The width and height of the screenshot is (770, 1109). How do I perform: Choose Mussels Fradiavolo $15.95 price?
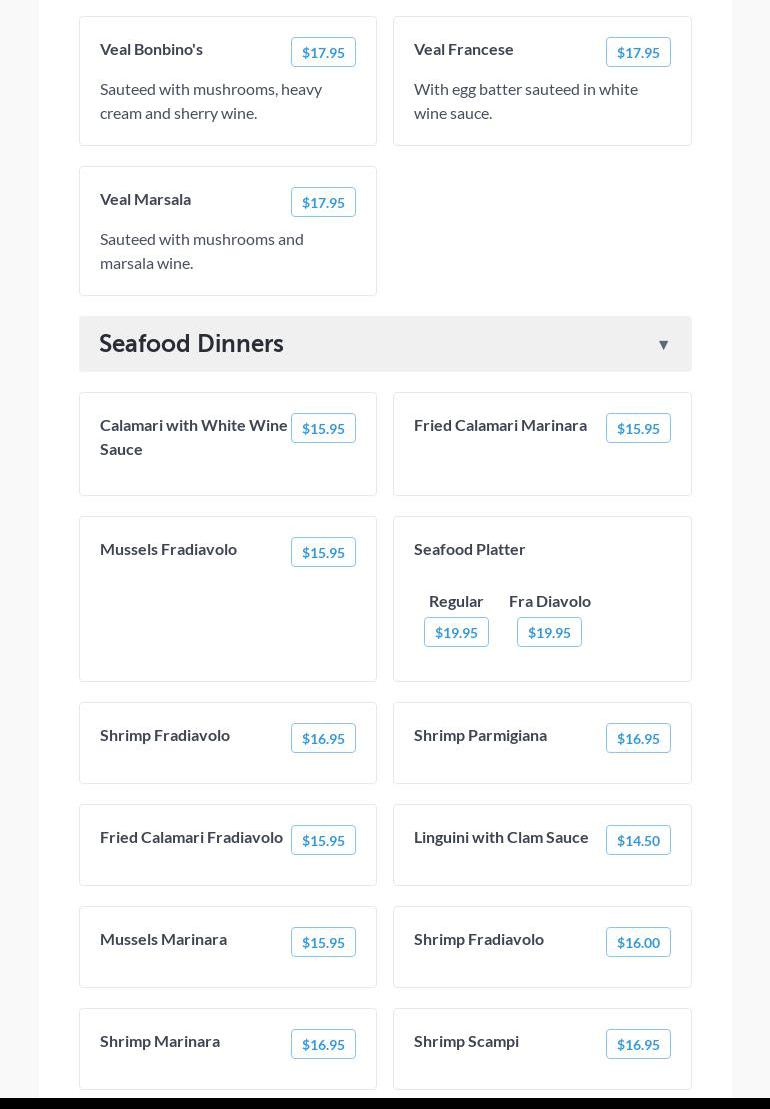(x=323, y=553)
